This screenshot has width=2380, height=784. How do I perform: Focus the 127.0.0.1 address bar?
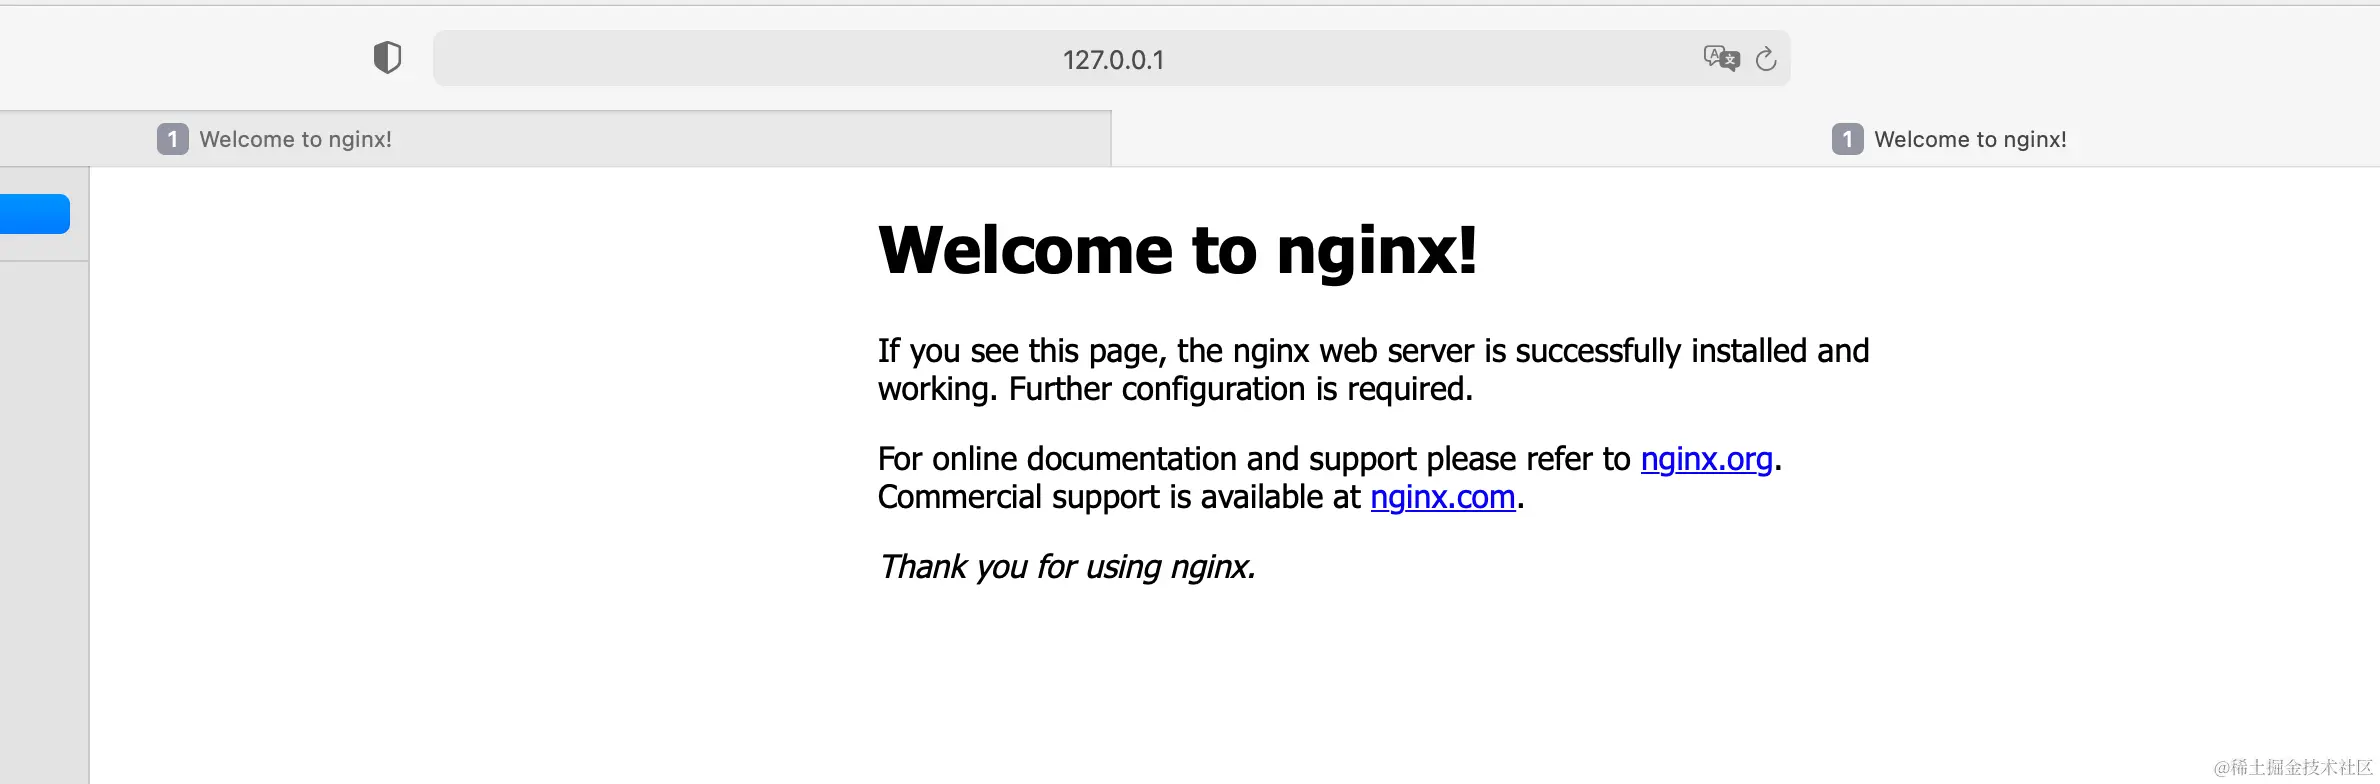1112,58
